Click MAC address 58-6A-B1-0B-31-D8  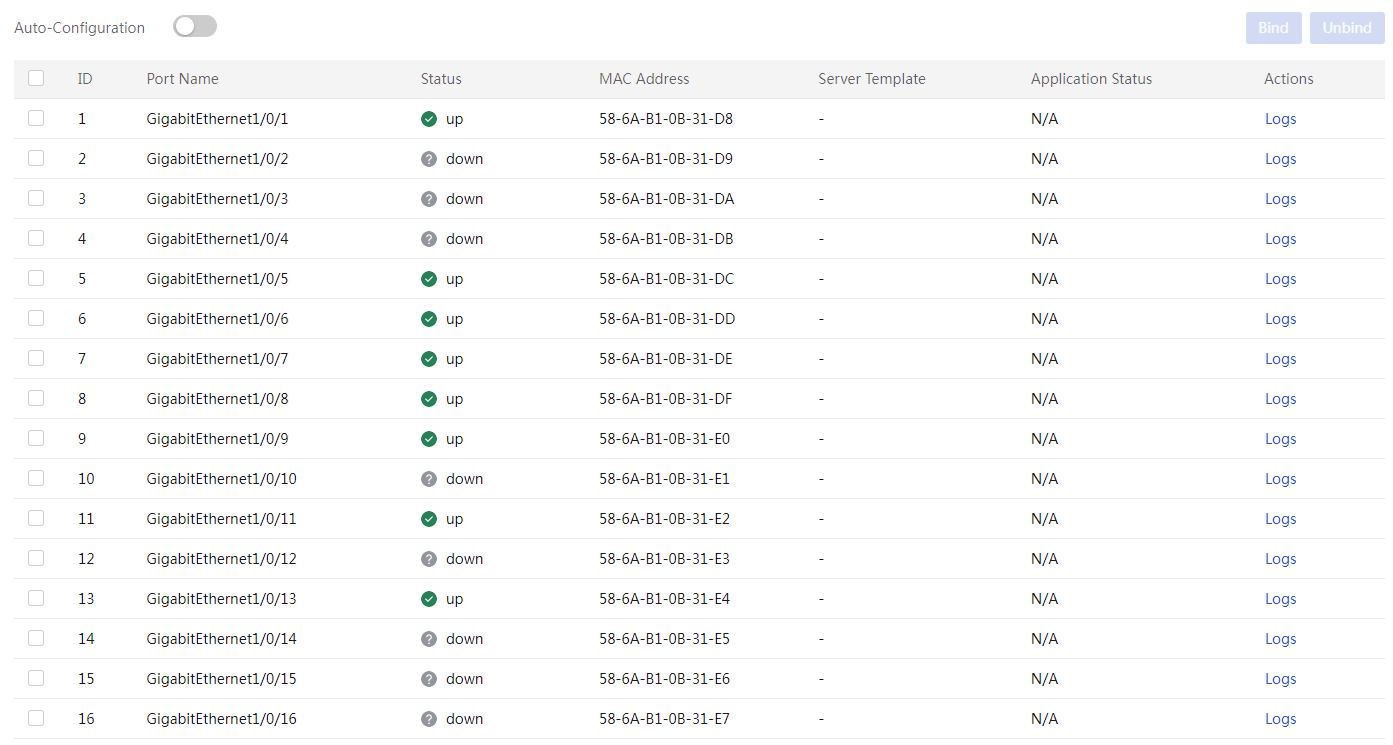[666, 119]
